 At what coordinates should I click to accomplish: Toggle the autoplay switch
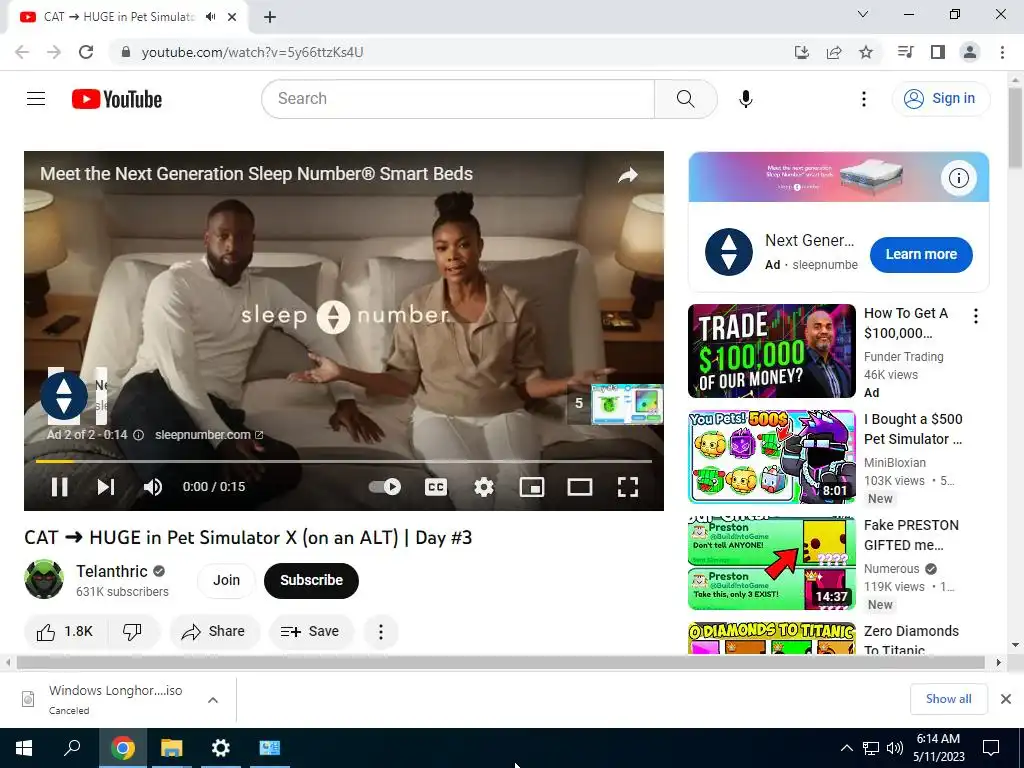pyautogui.click(x=385, y=487)
